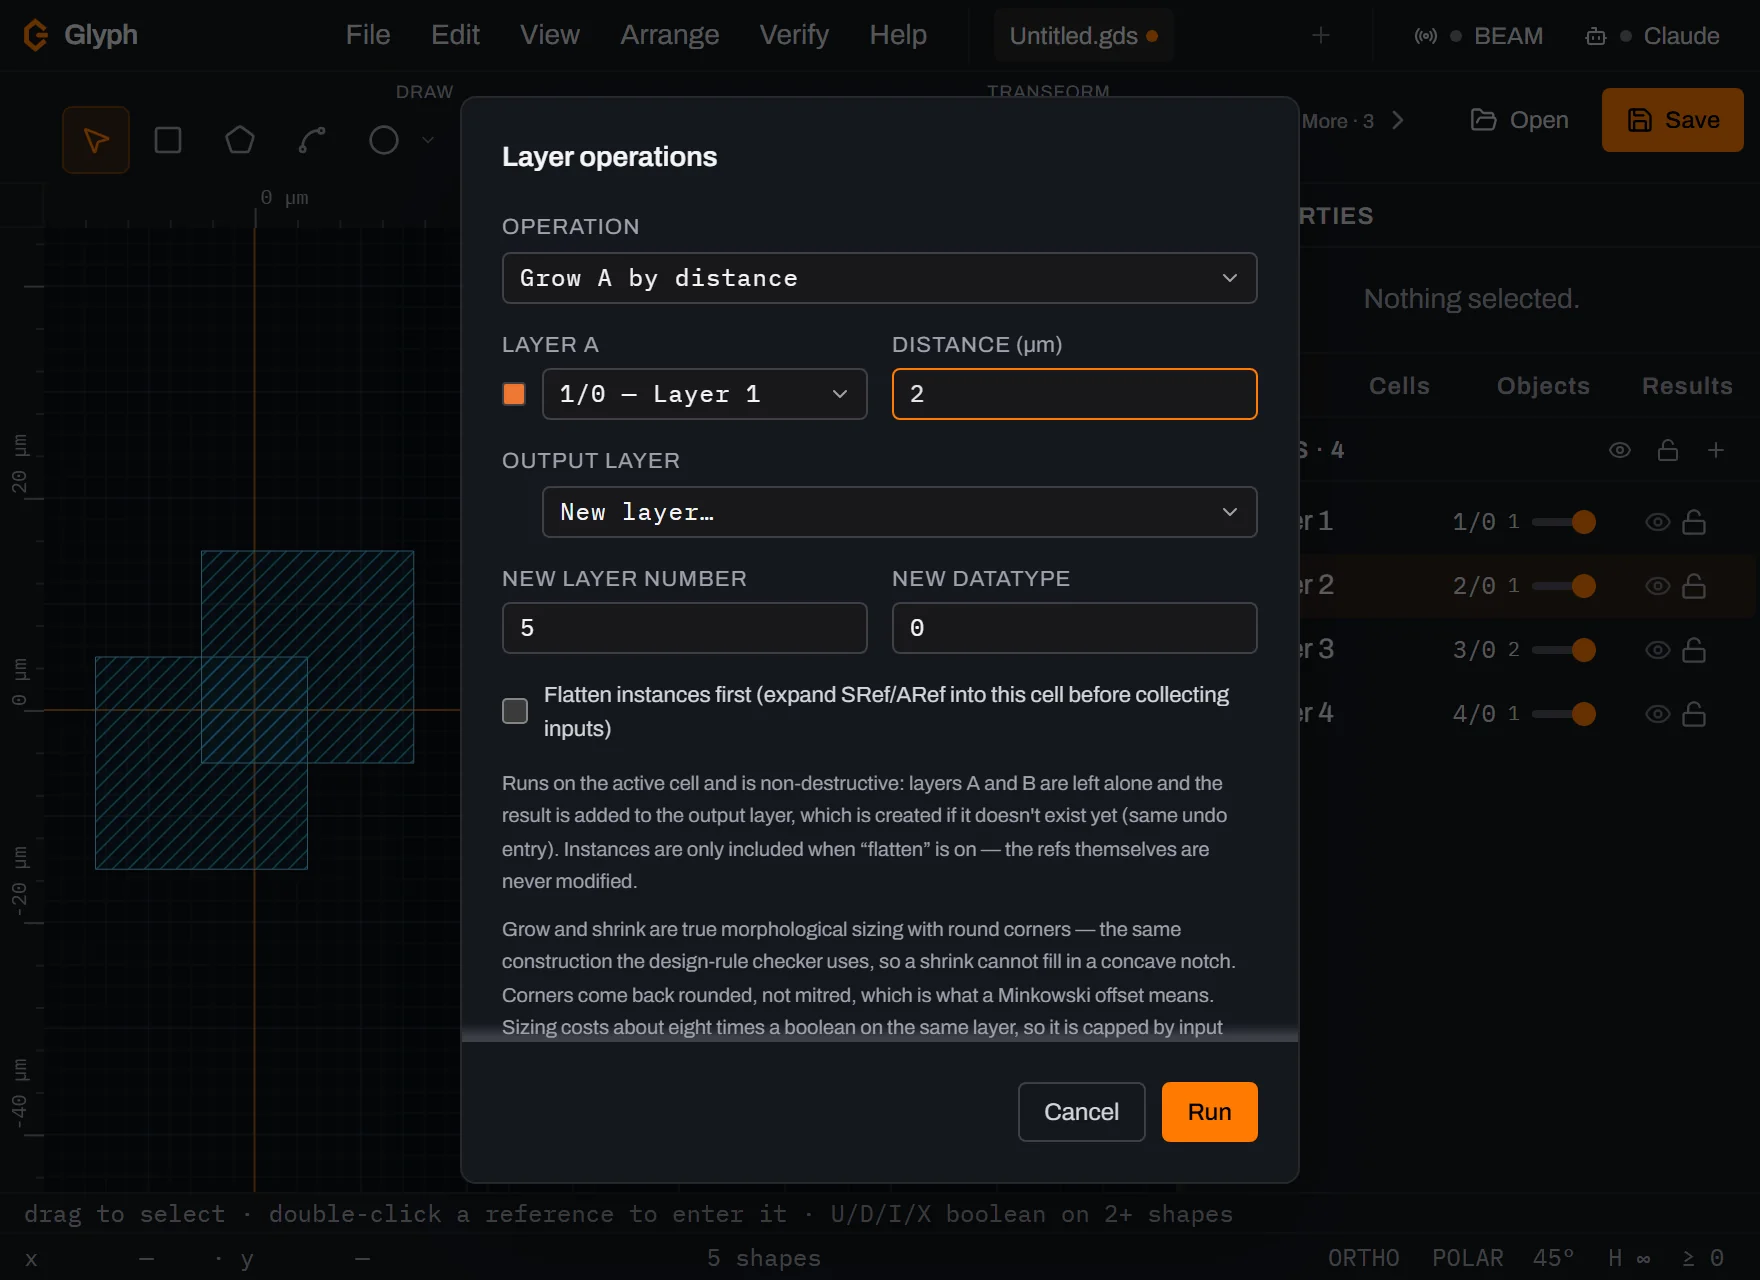Select the arrow selection tool
The height and width of the screenshot is (1280, 1760).
tap(96, 140)
